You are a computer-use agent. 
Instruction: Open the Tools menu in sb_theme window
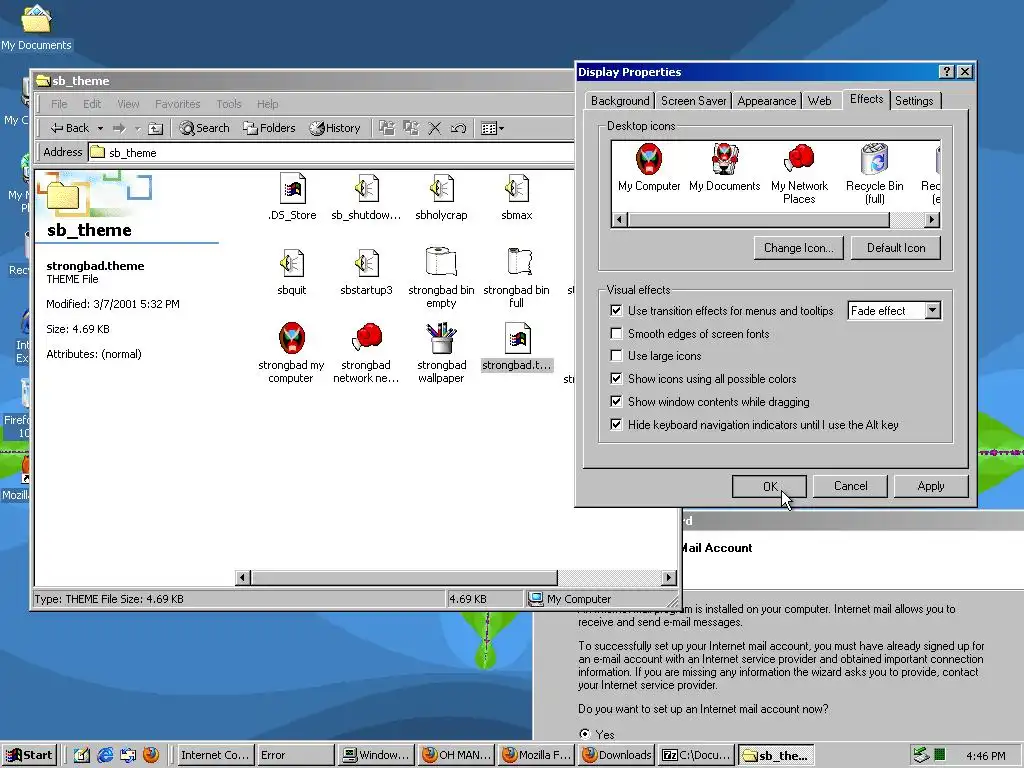[229, 104]
